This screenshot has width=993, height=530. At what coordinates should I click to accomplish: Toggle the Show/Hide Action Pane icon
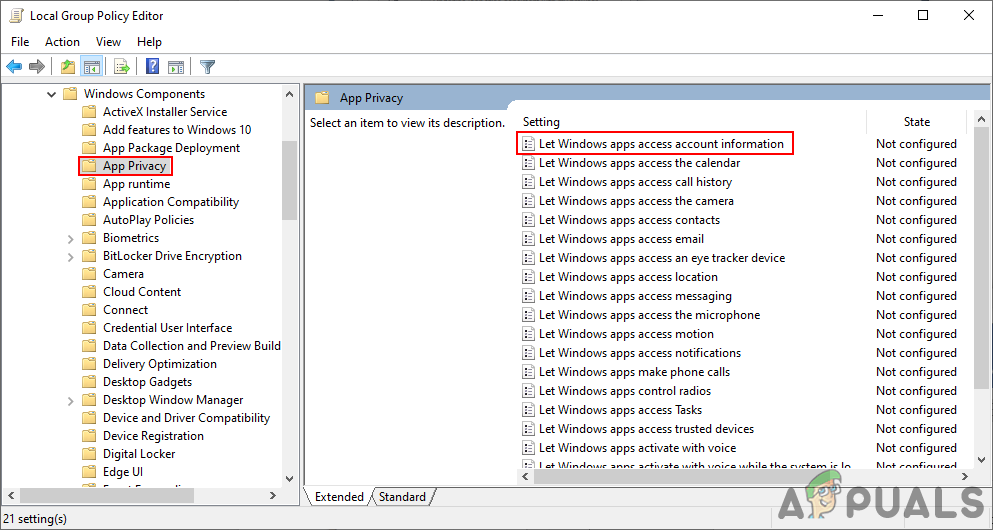176,67
